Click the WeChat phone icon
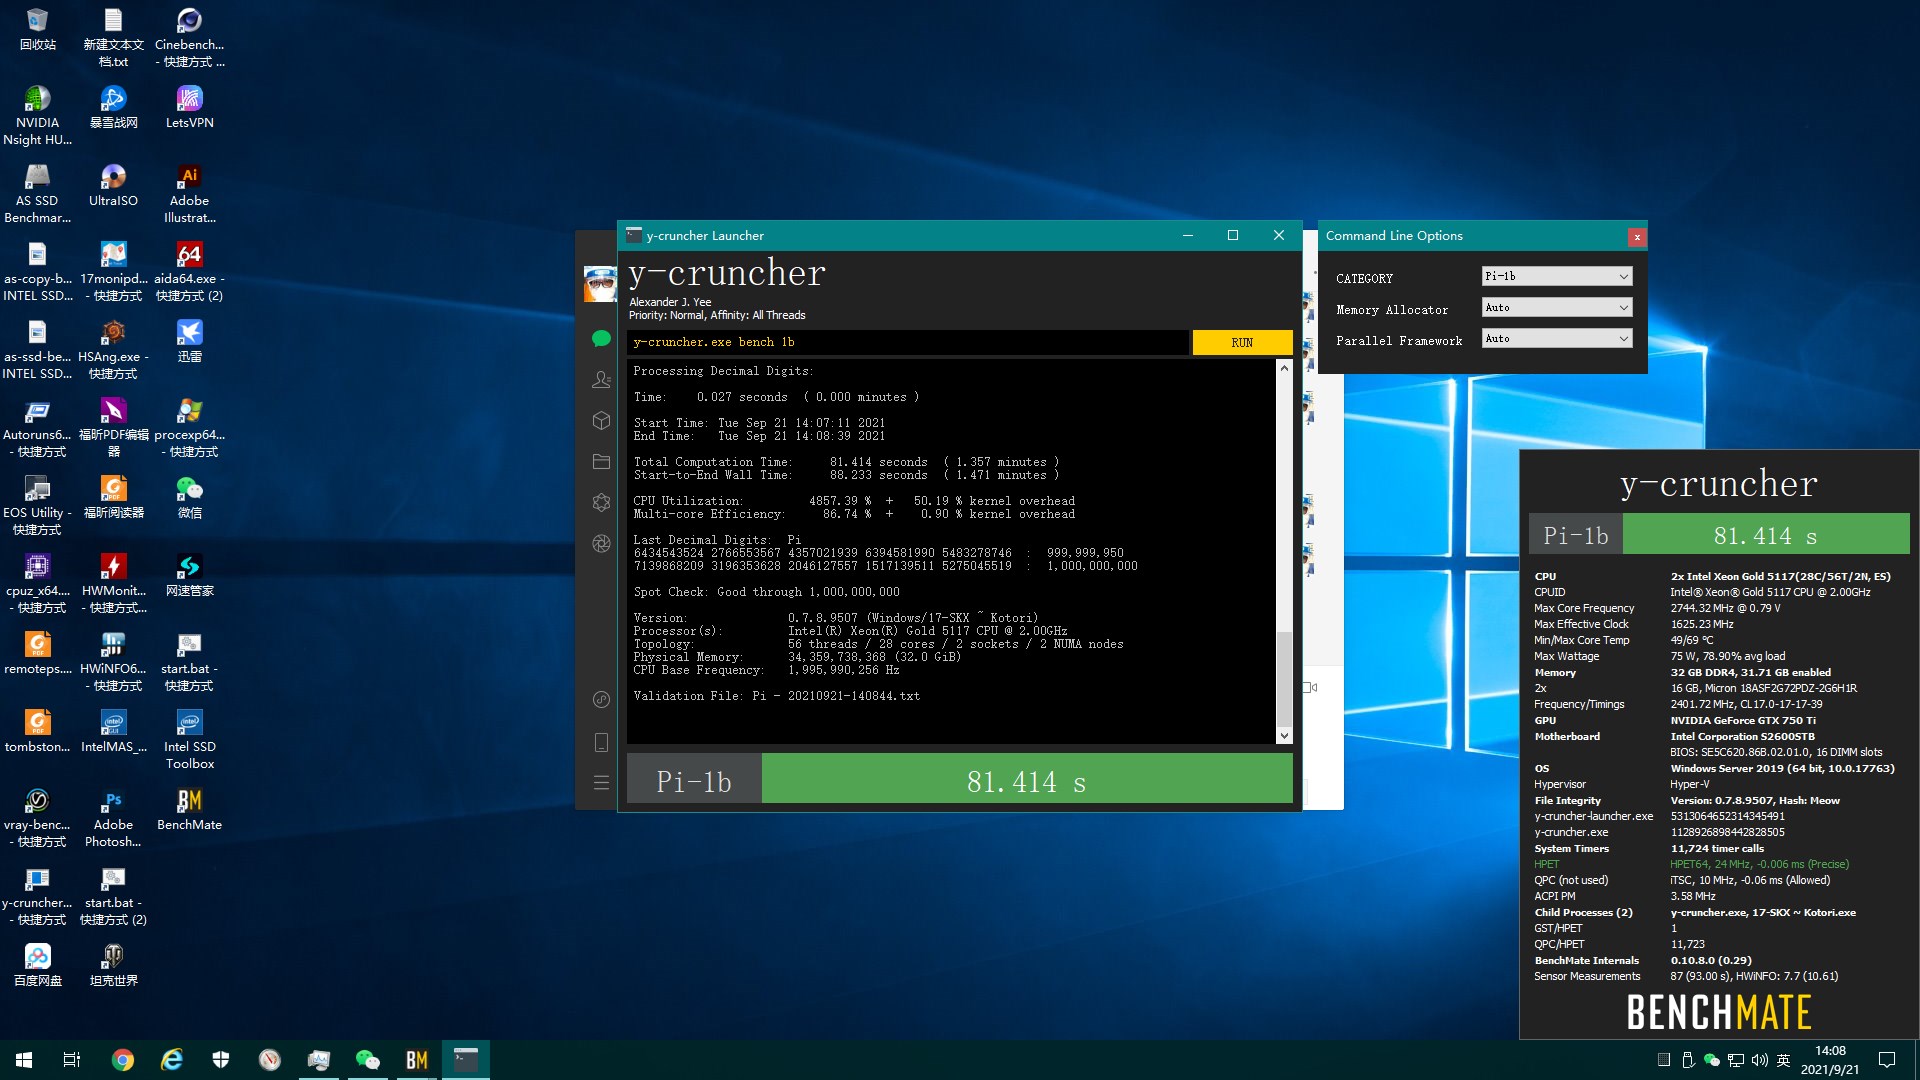The width and height of the screenshot is (1920, 1080). 601,742
